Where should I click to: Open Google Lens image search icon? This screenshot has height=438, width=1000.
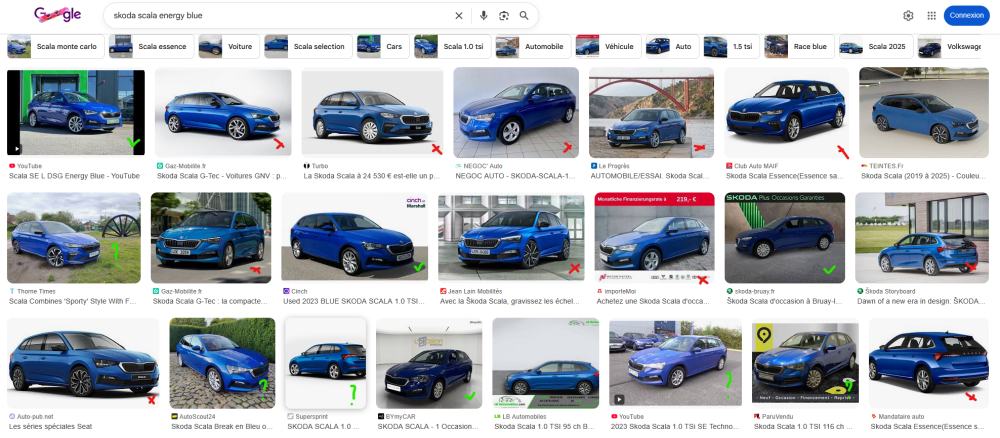coord(504,16)
